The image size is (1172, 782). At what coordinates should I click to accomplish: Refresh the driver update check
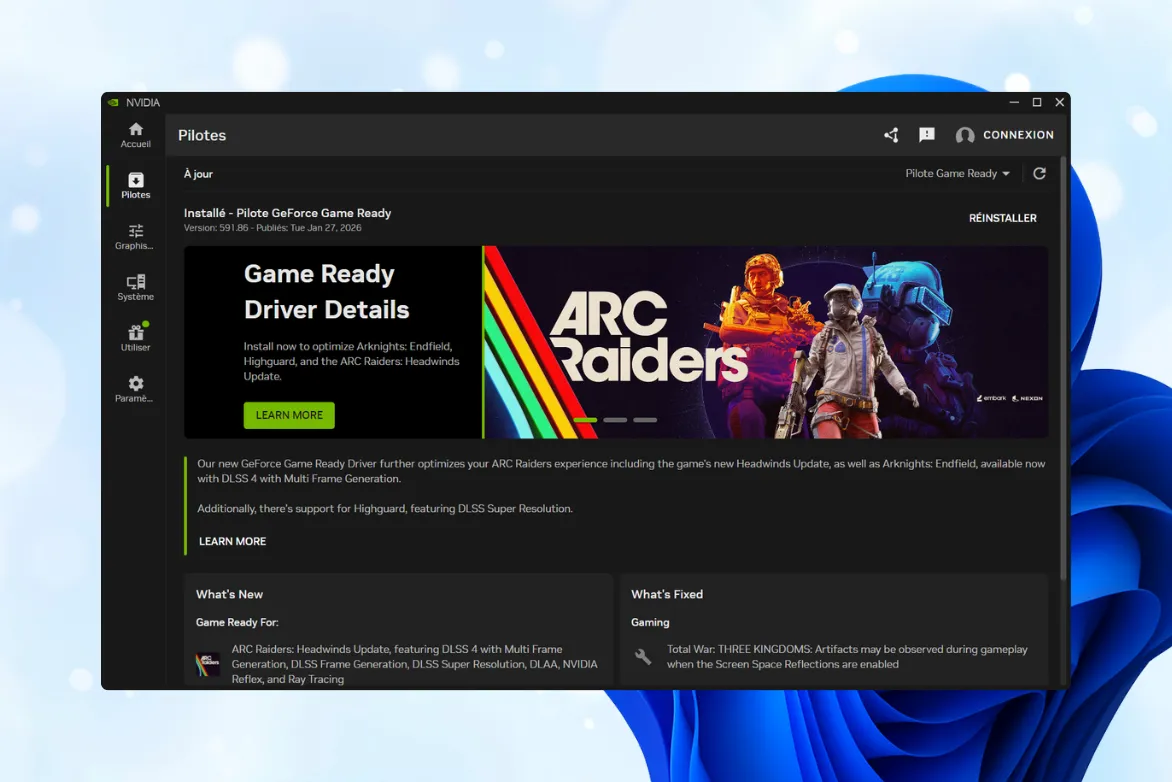[1039, 174]
